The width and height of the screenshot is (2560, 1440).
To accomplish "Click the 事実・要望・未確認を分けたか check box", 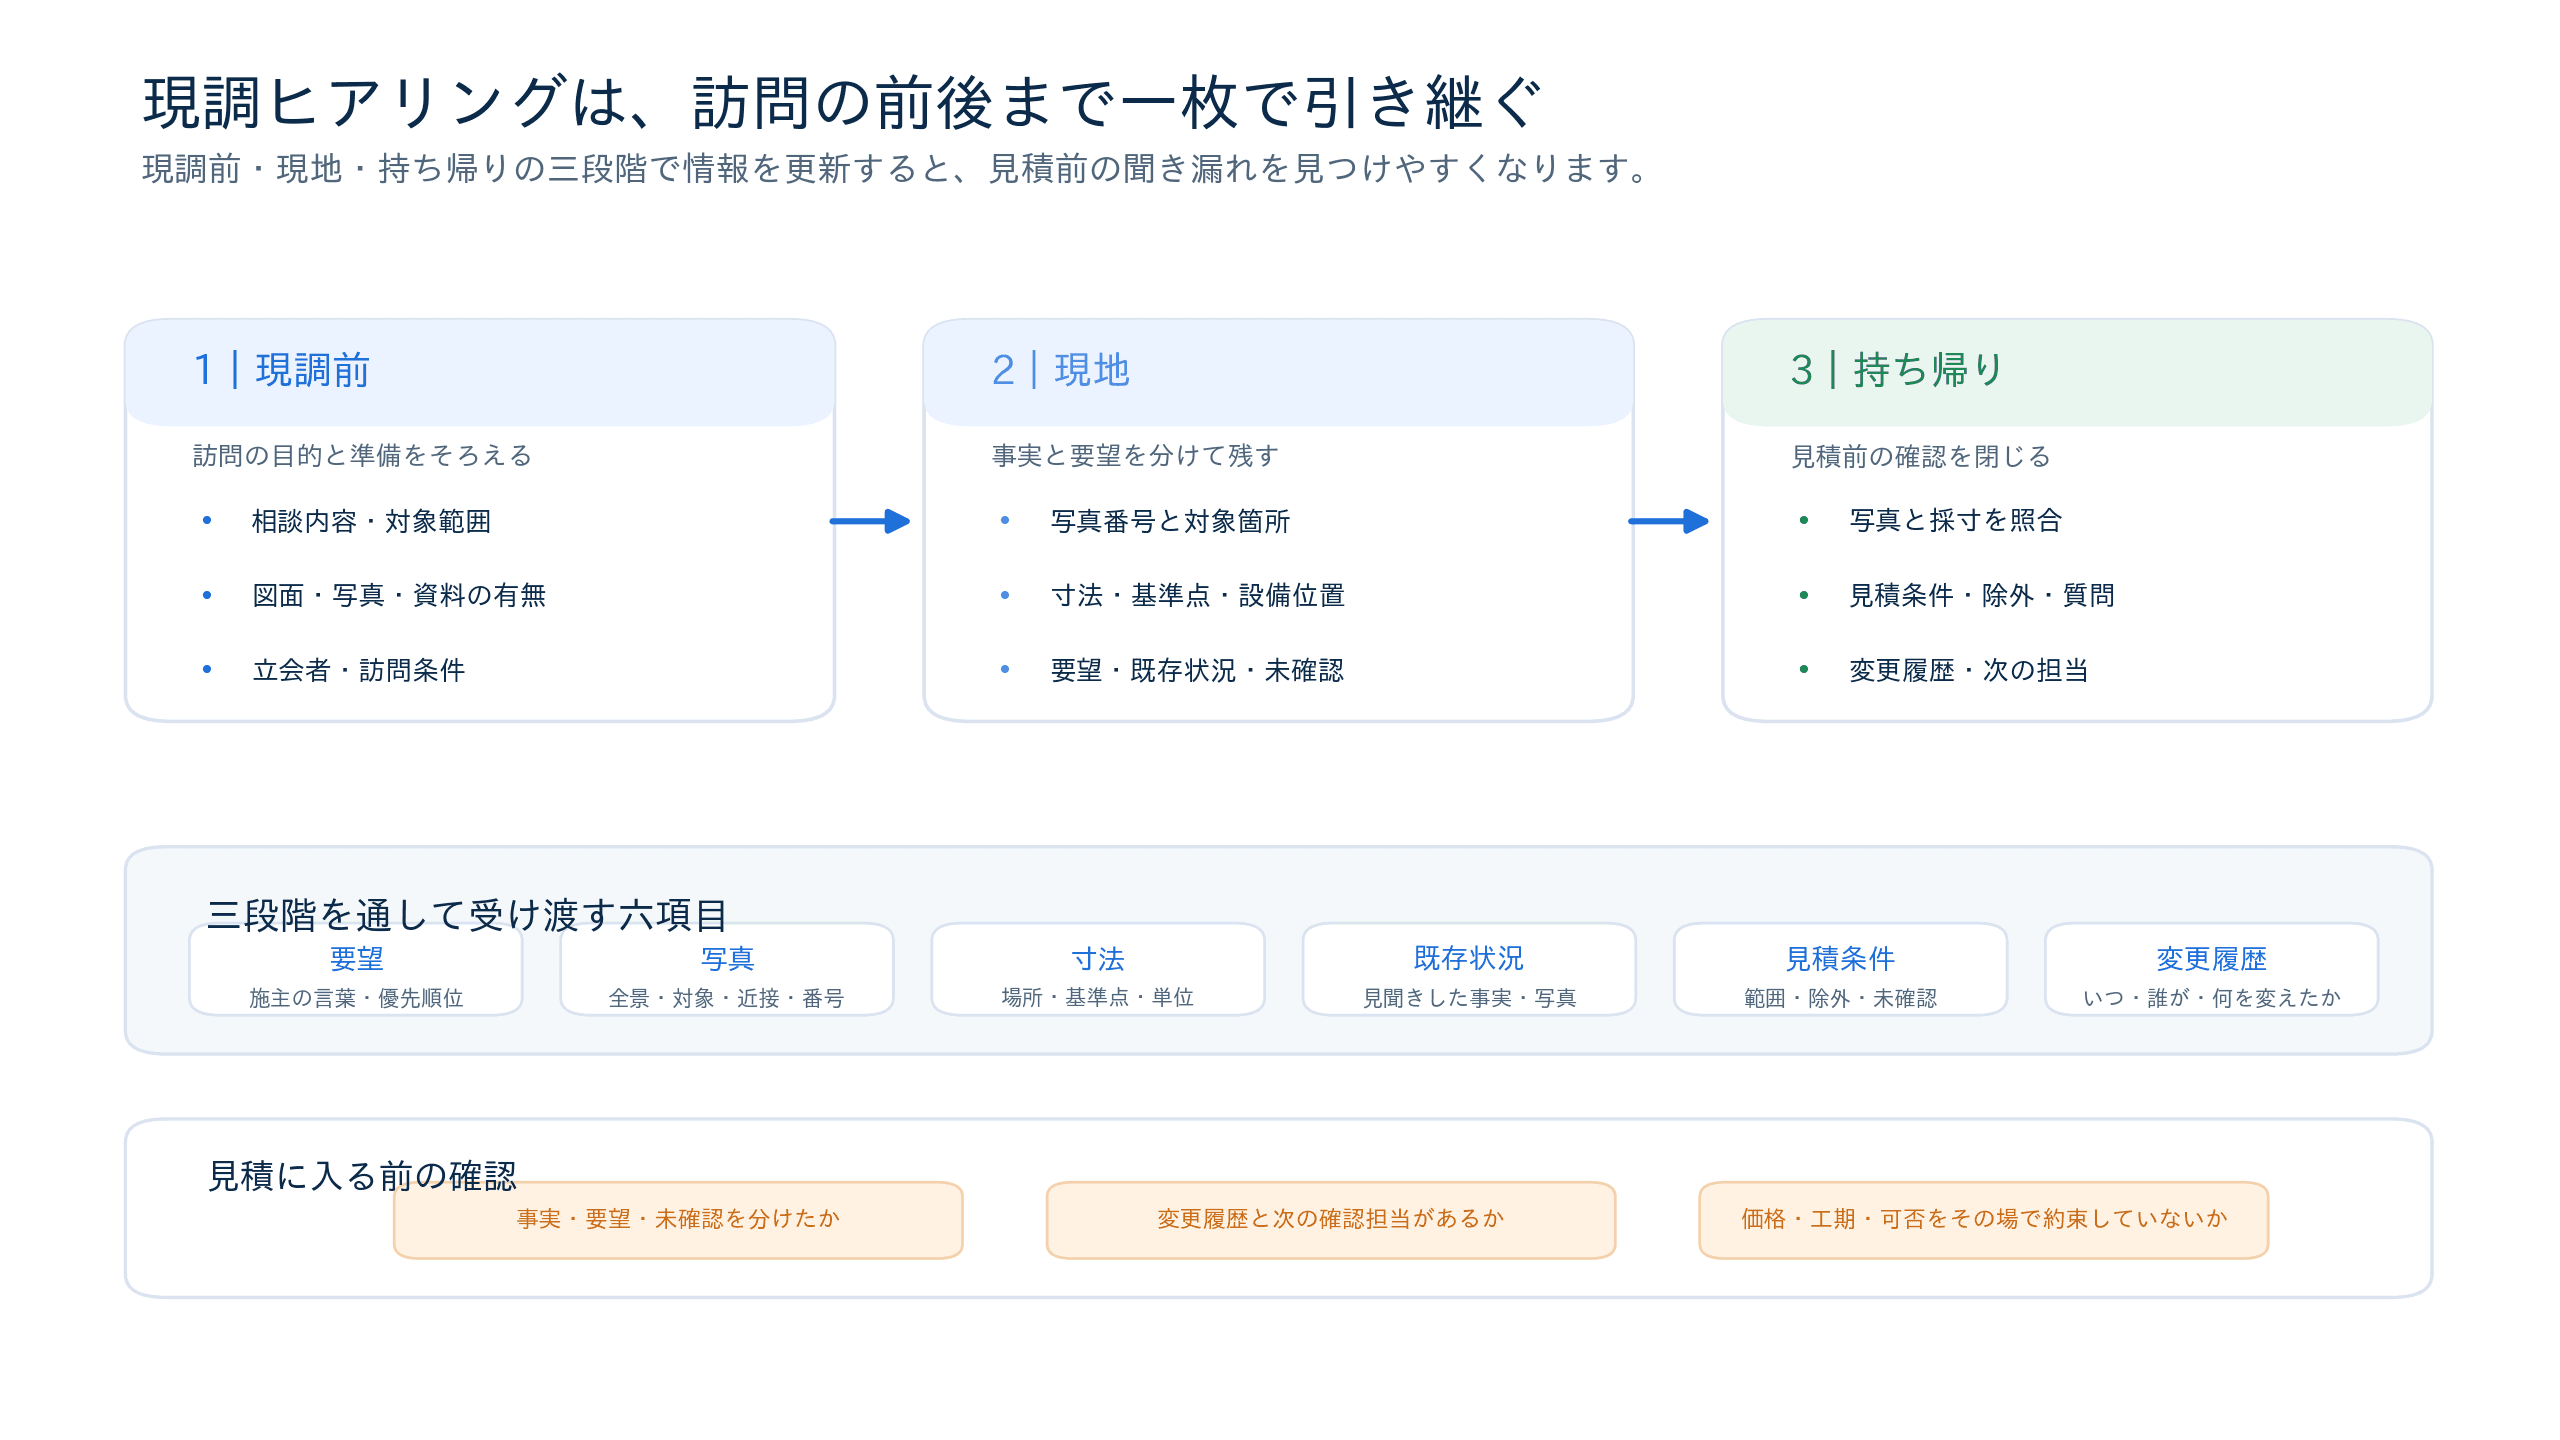I will click(678, 1220).
